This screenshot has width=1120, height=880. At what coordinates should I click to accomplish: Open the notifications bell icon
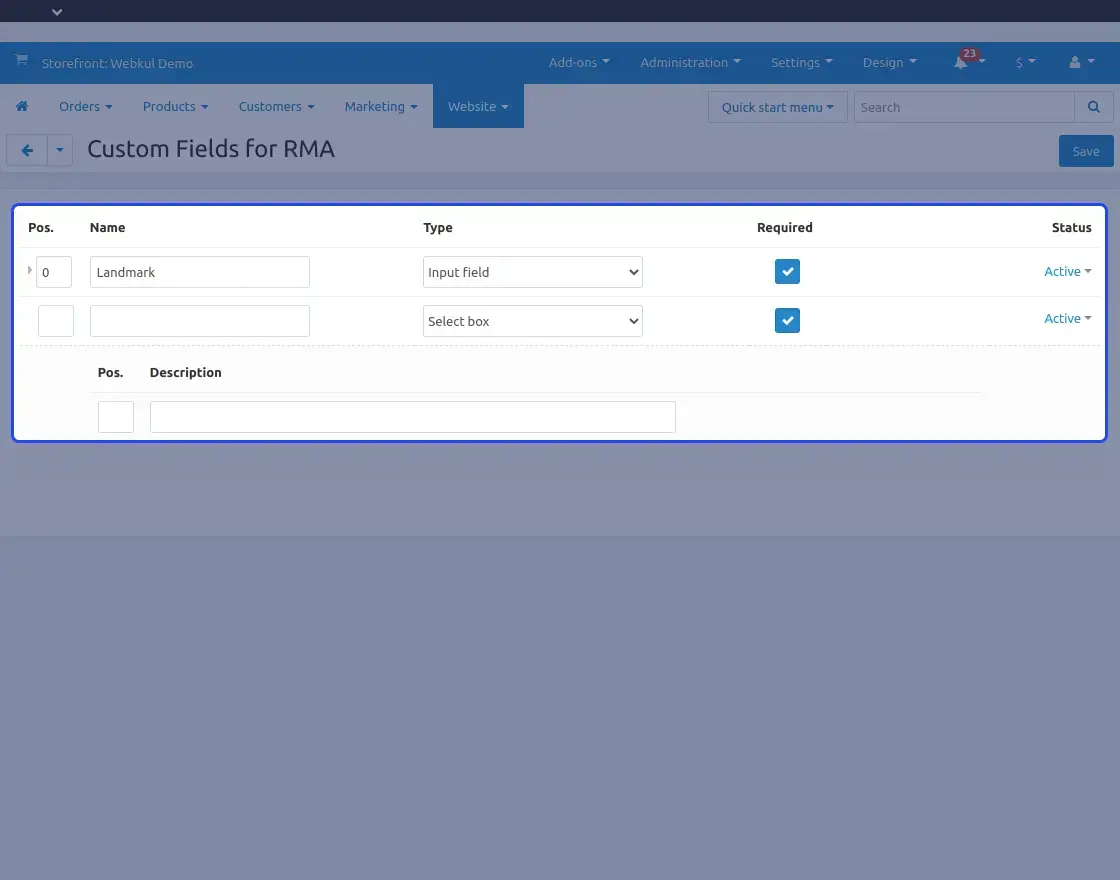coord(962,62)
